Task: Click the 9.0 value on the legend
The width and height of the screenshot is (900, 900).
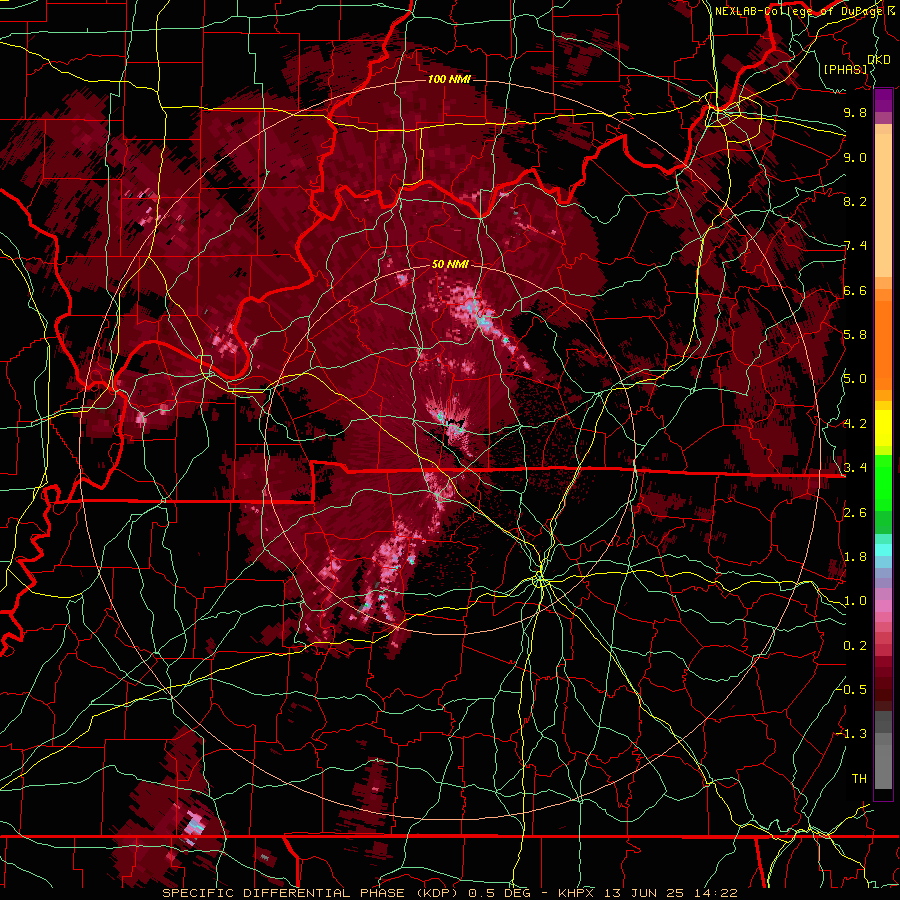Action: click(x=855, y=157)
